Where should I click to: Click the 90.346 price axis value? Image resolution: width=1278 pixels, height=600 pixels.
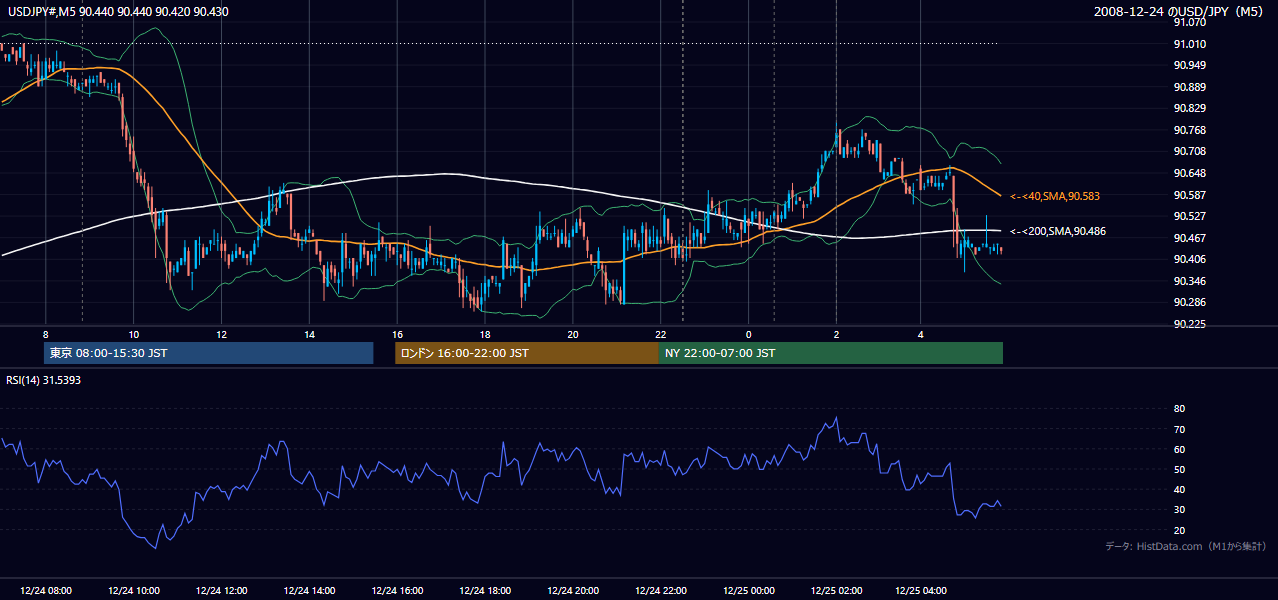click(x=1190, y=281)
